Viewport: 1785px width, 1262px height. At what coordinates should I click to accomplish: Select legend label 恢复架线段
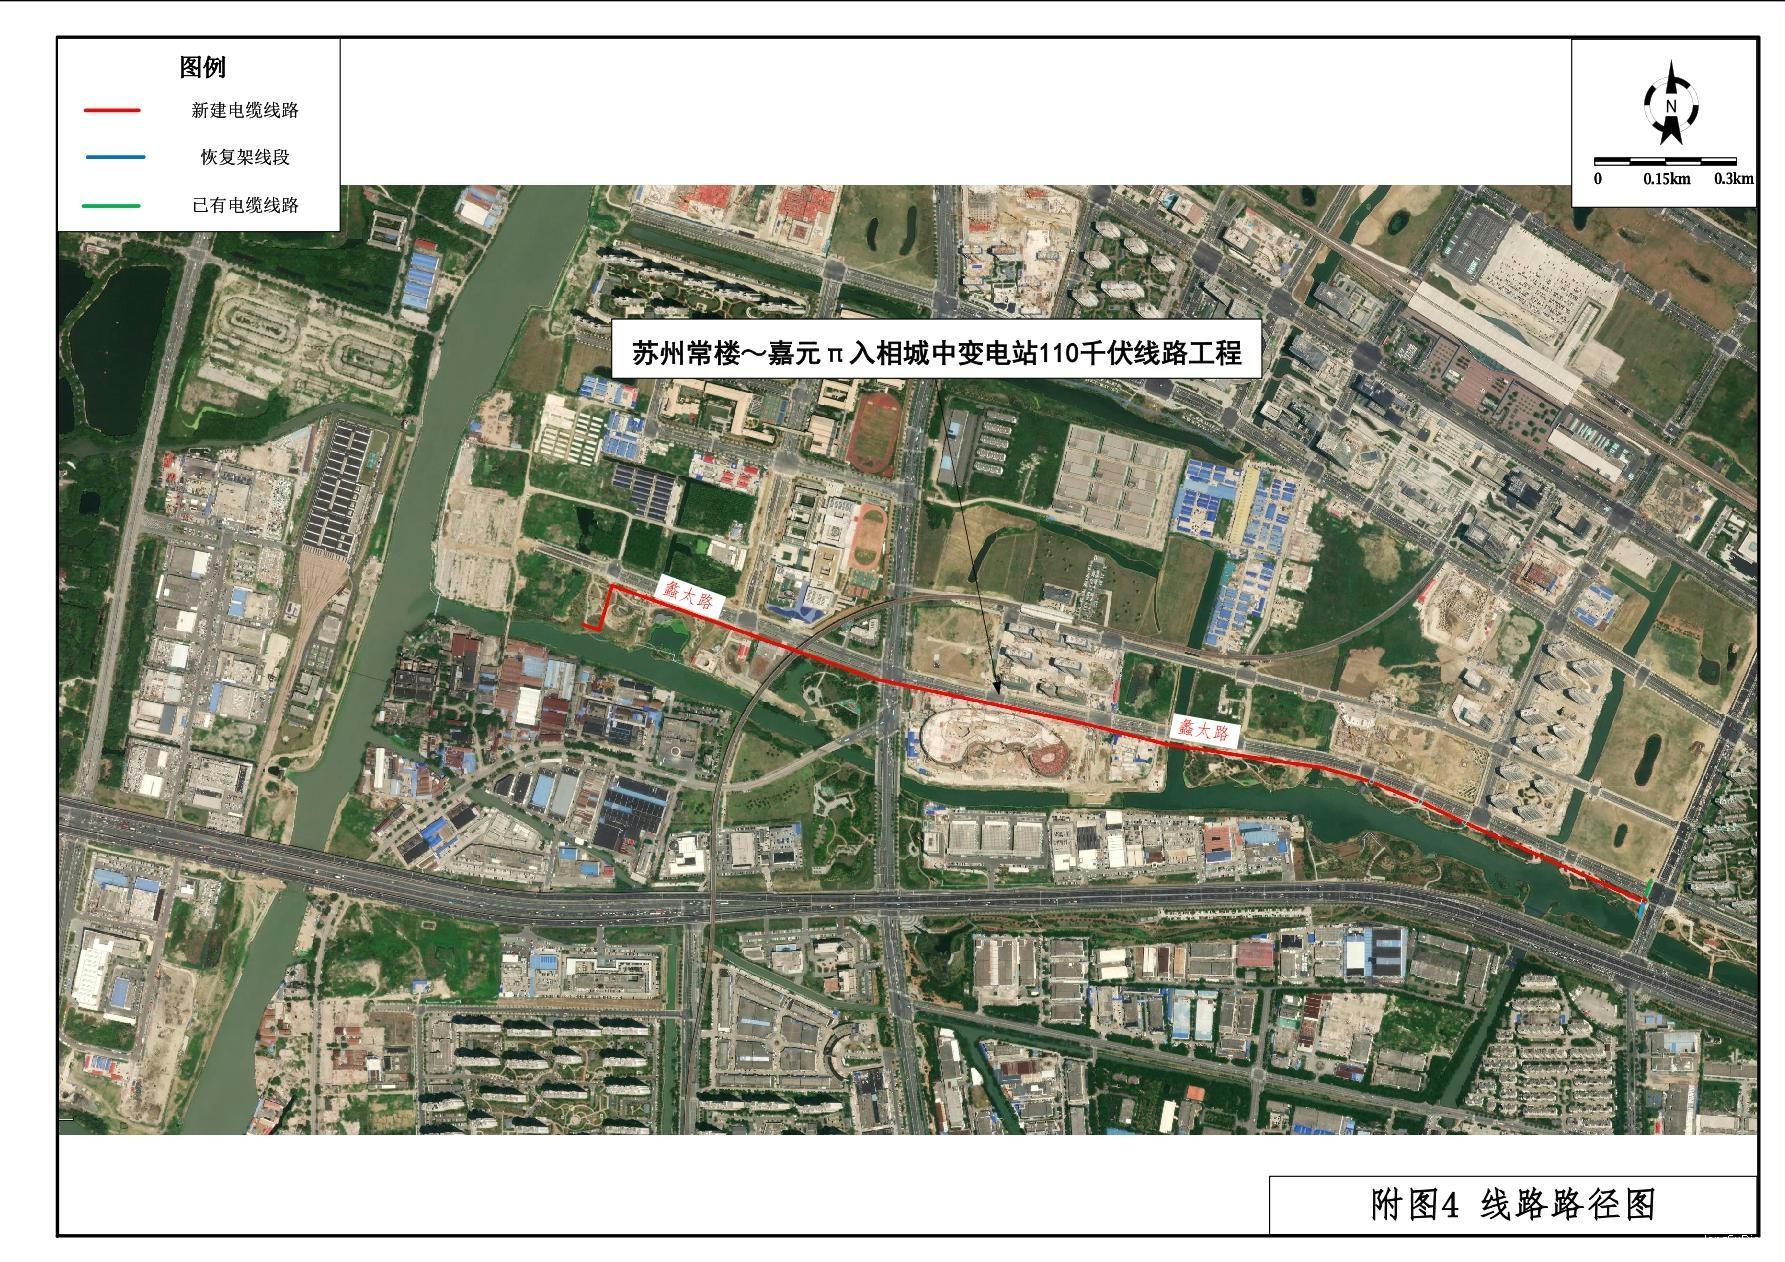click(246, 157)
